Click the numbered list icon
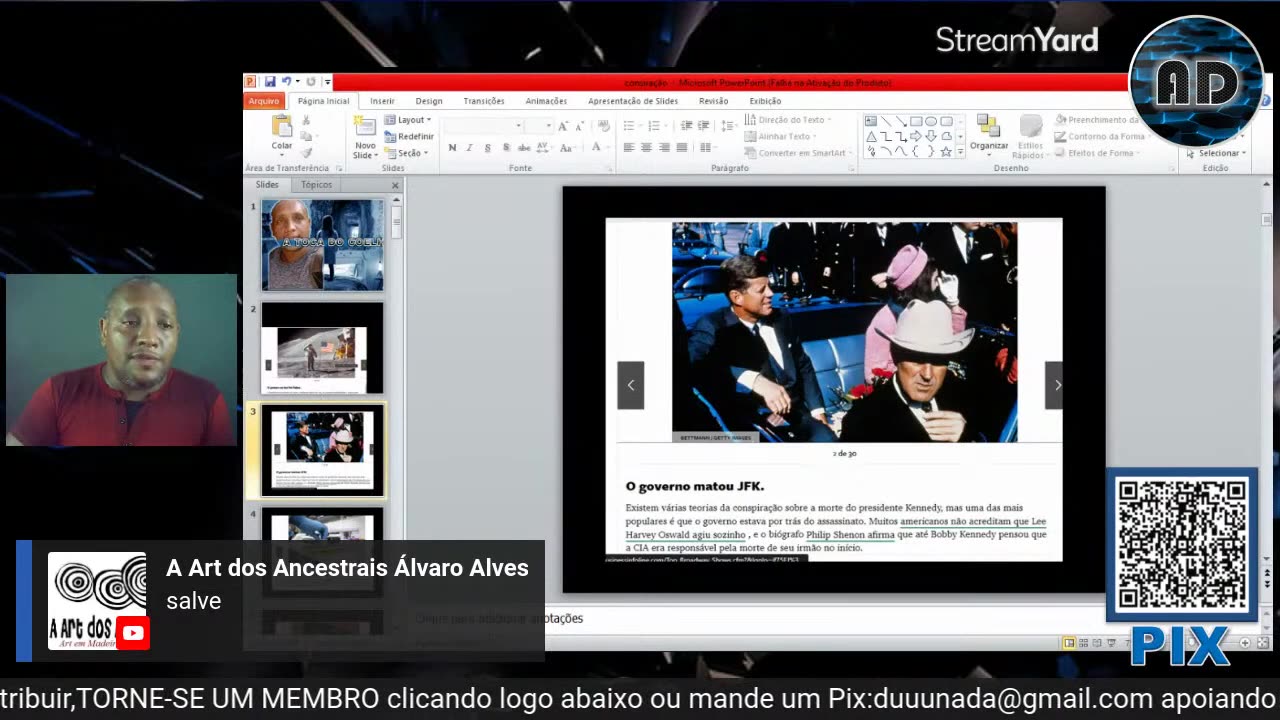 click(655, 126)
